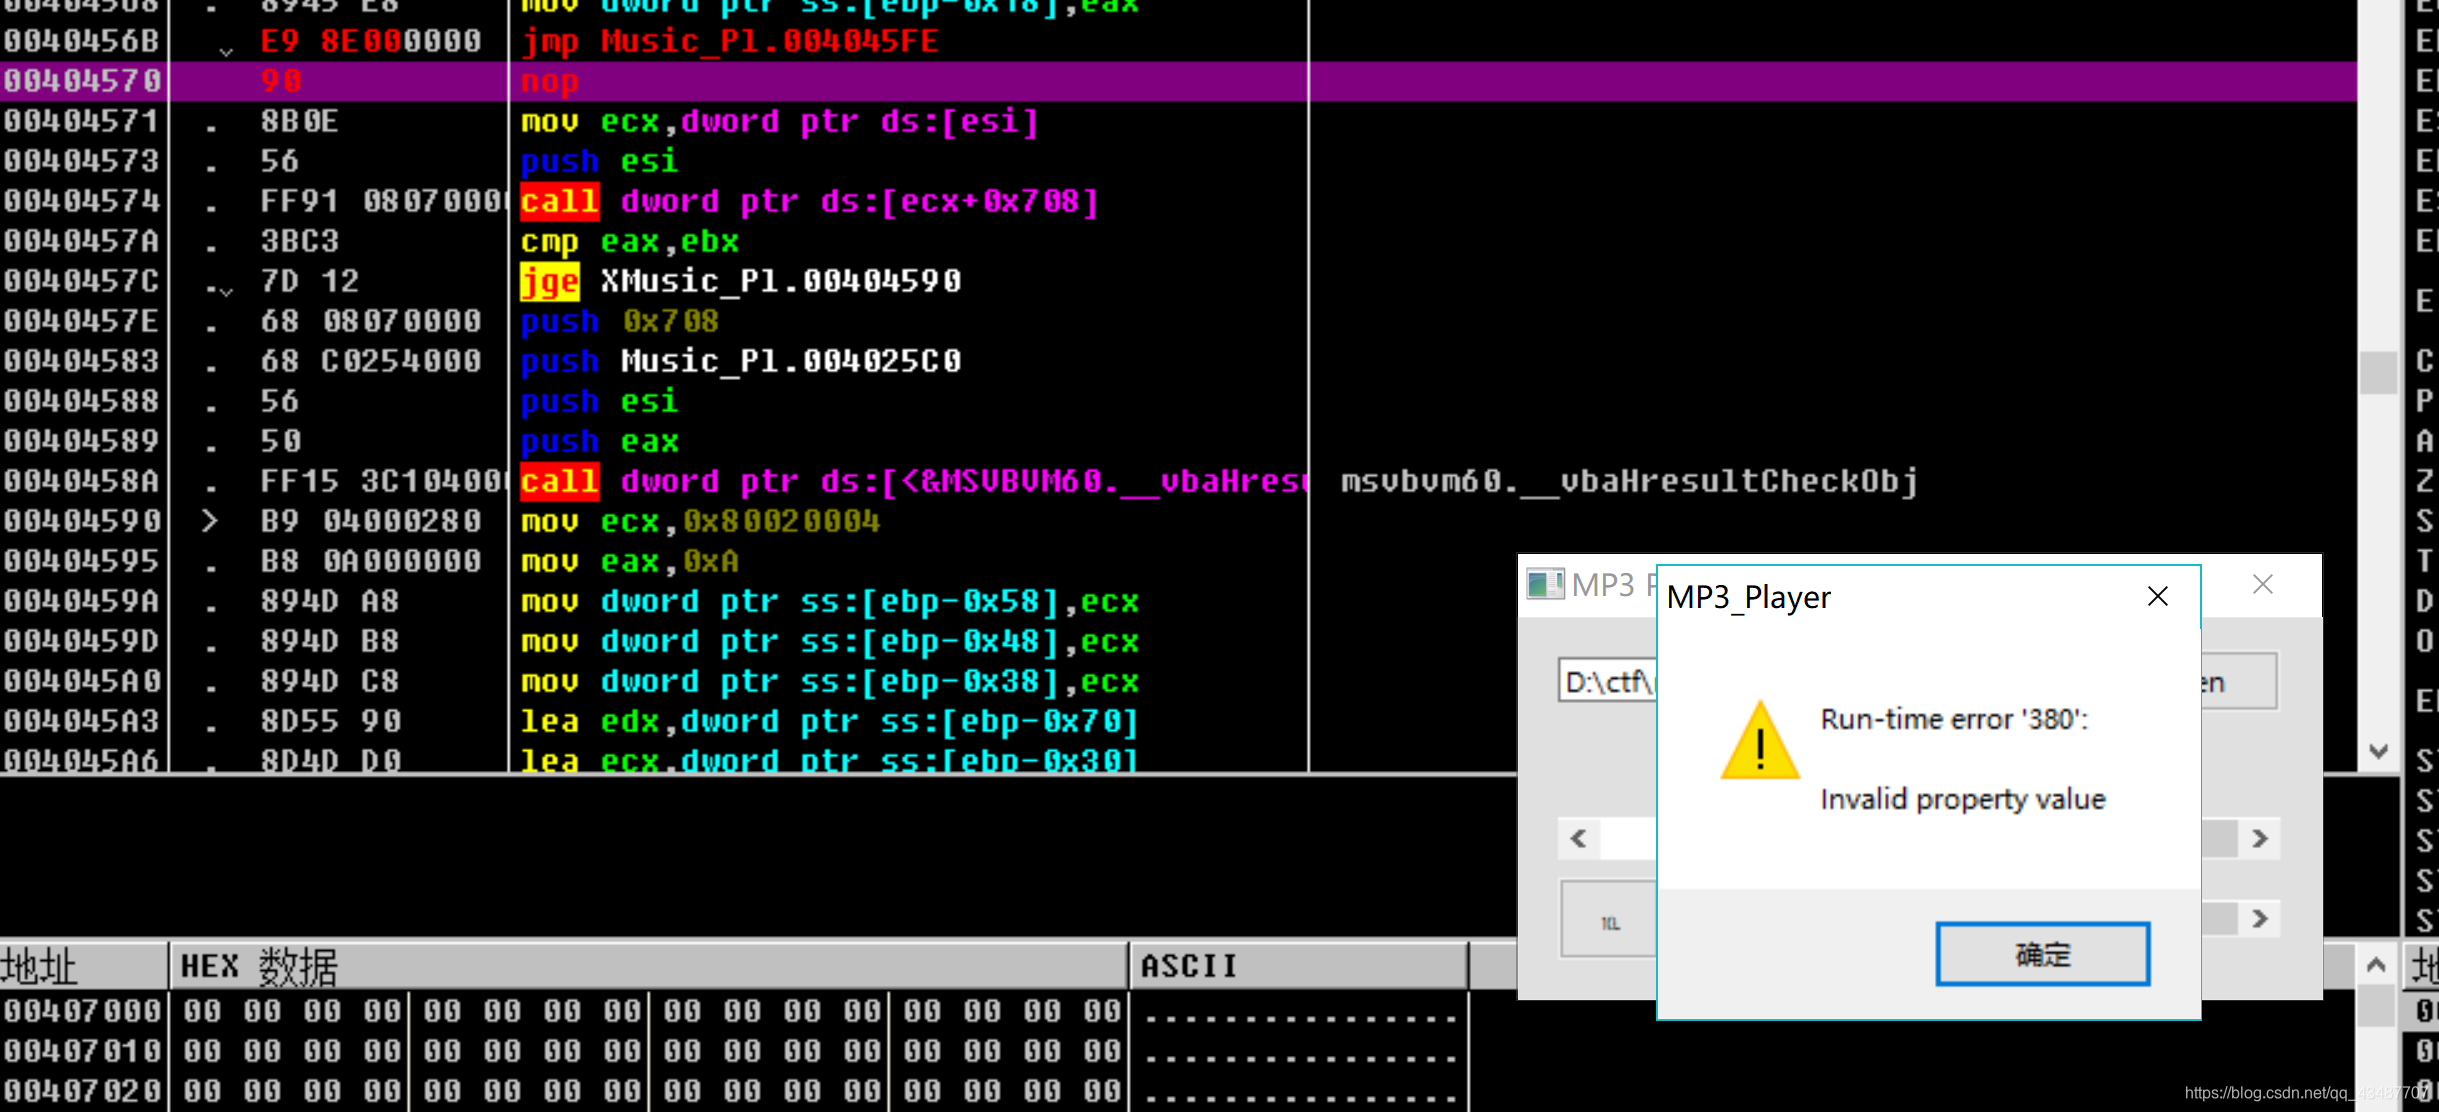Select lea edx,dword ptr ss:[ebp-0x70] line
This screenshot has height=1112, width=2439.
tap(830, 721)
